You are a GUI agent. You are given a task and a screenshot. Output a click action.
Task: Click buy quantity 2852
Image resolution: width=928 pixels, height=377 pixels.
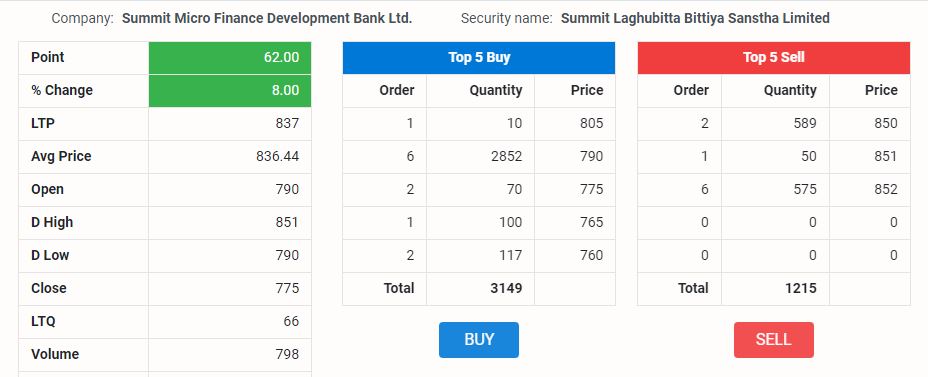507,156
